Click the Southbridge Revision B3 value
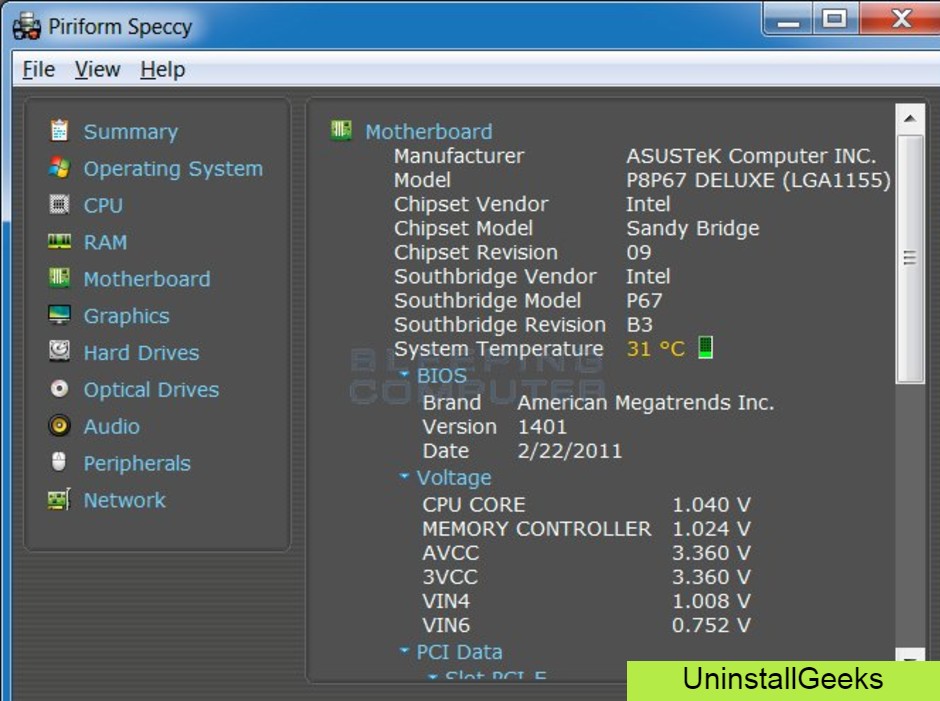This screenshot has height=701, width=940. coord(640,324)
